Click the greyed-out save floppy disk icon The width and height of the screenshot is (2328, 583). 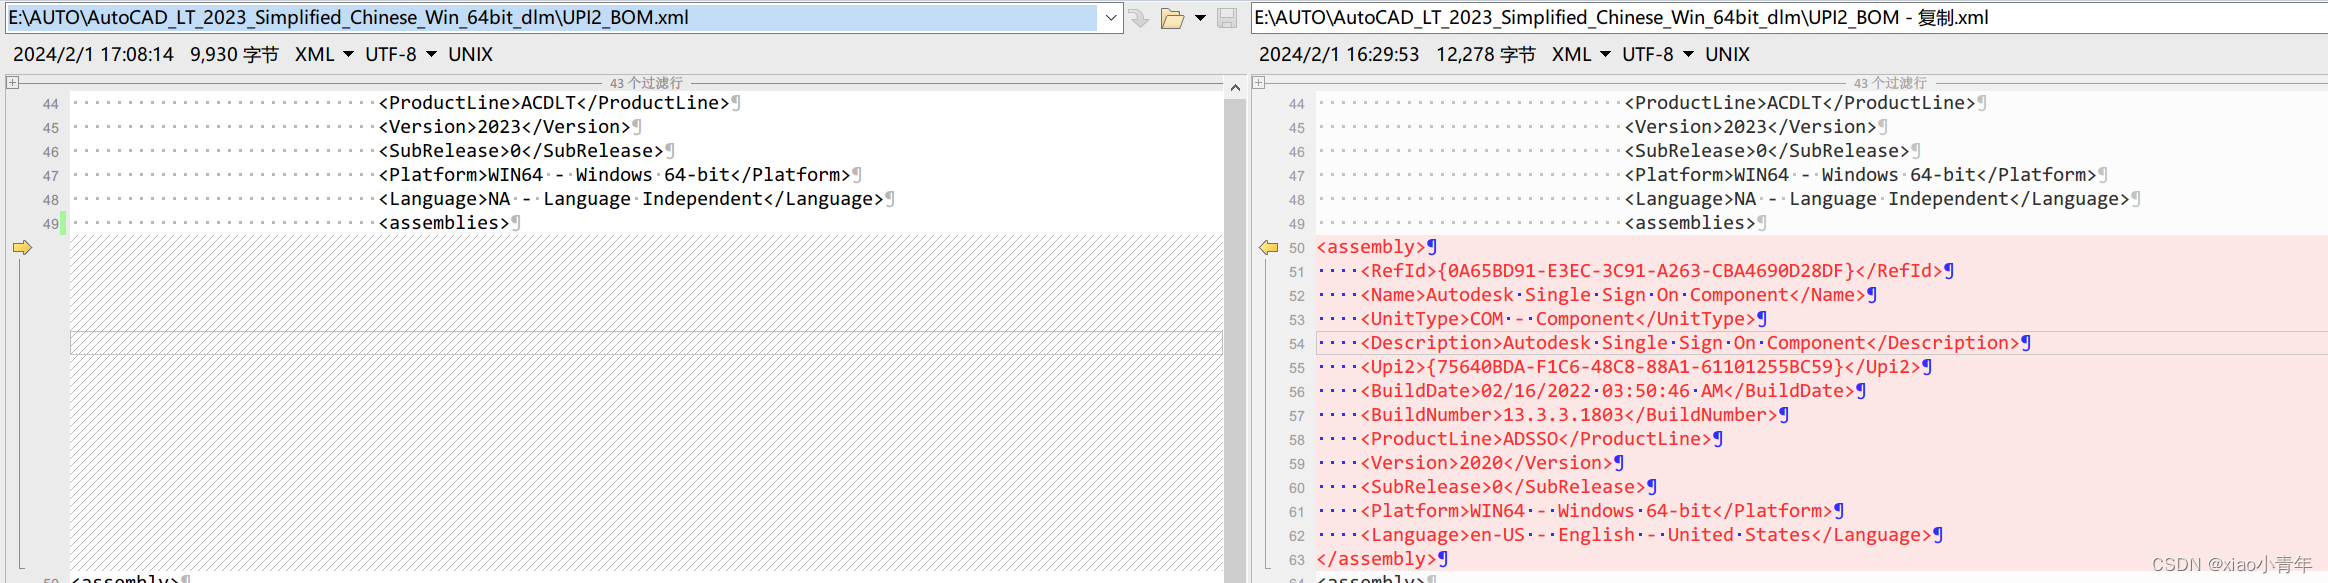coord(1227,18)
